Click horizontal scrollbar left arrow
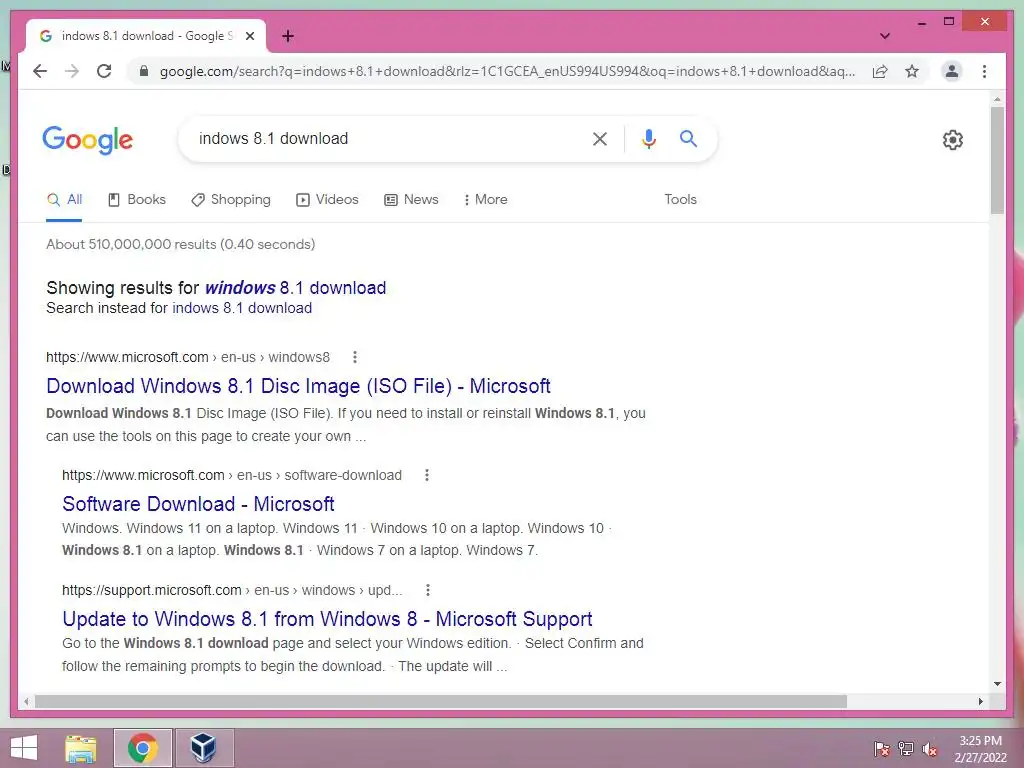 (26, 701)
